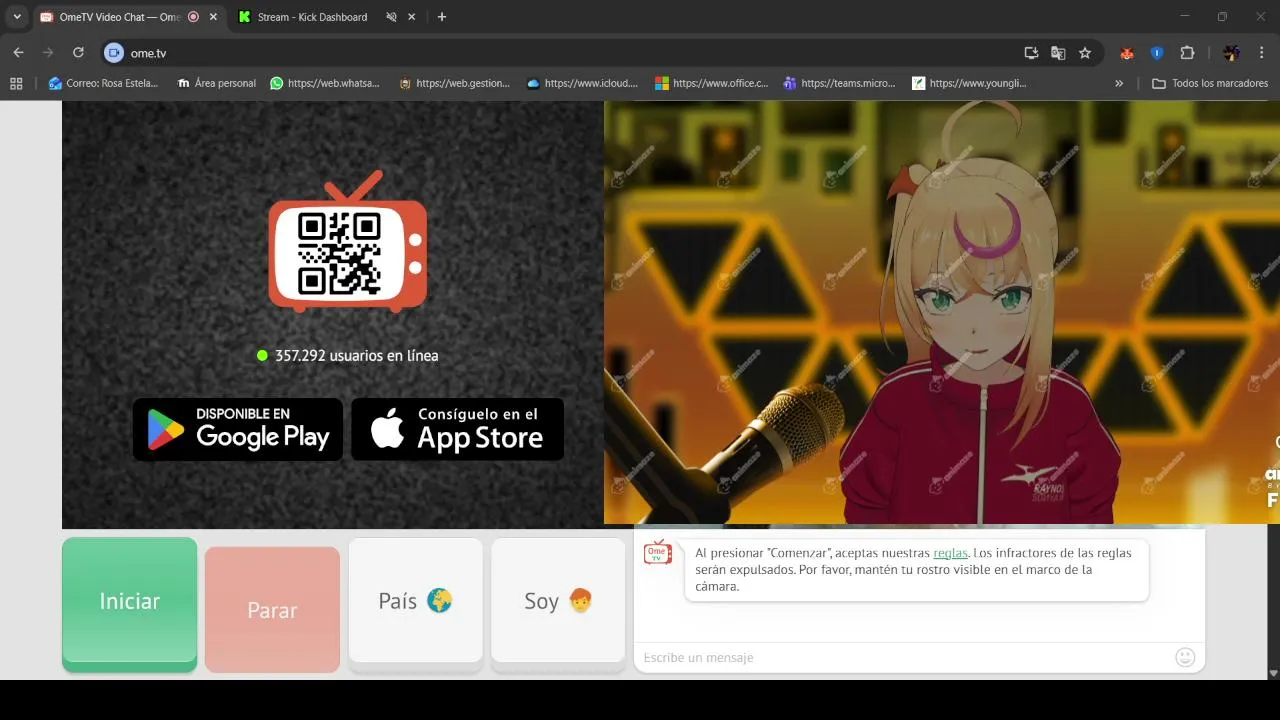
Task: Open Correo: Rosa Estela bookmark
Action: [103, 83]
